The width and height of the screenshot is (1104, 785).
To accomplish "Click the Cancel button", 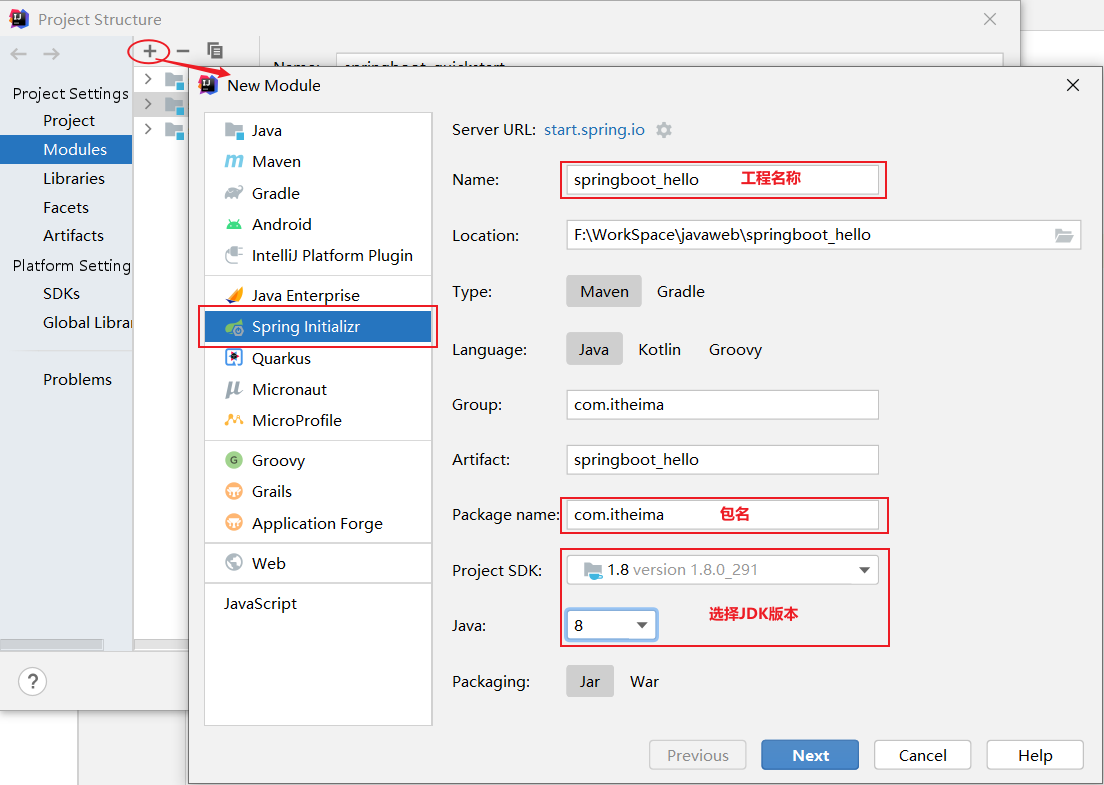I will point(922,755).
